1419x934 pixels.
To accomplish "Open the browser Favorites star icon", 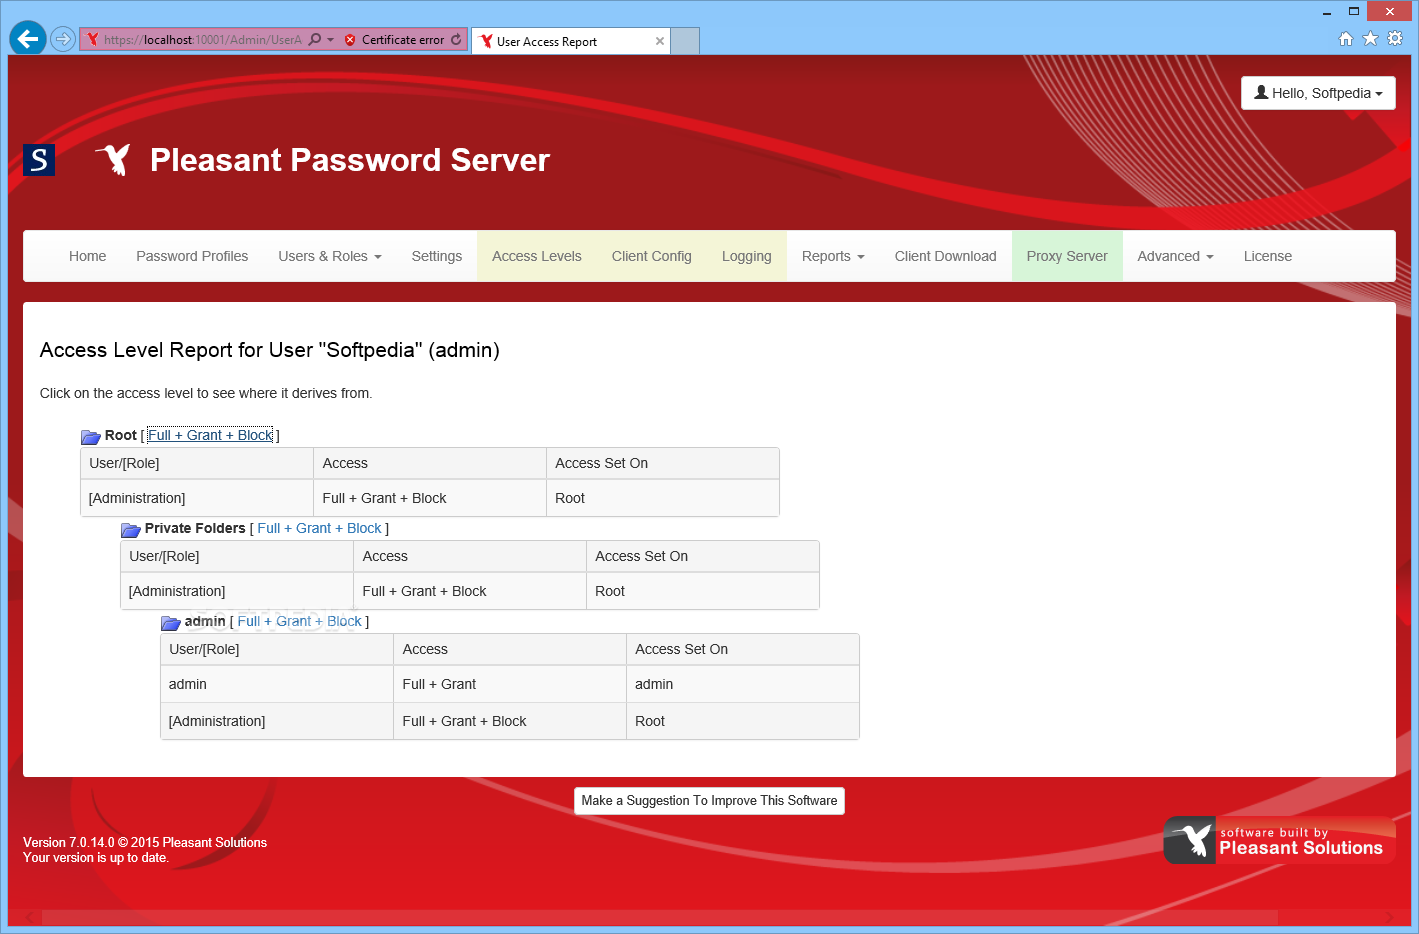I will (1370, 38).
